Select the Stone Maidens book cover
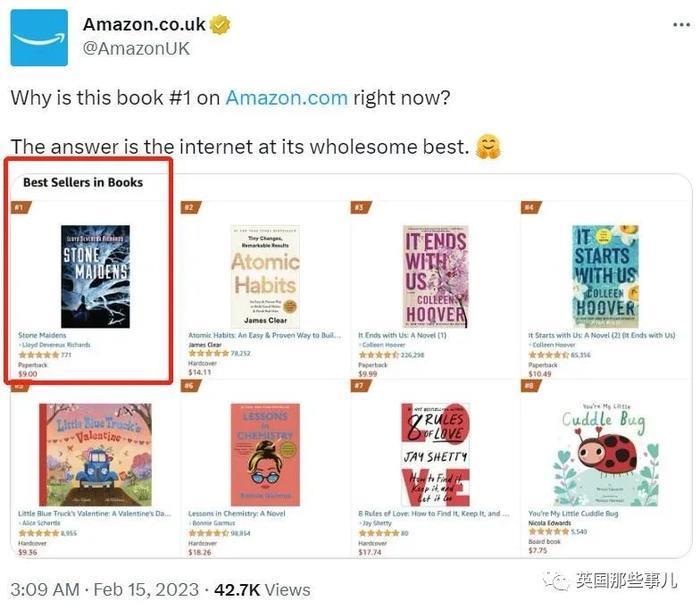This screenshot has height=611, width=700. click(95, 277)
